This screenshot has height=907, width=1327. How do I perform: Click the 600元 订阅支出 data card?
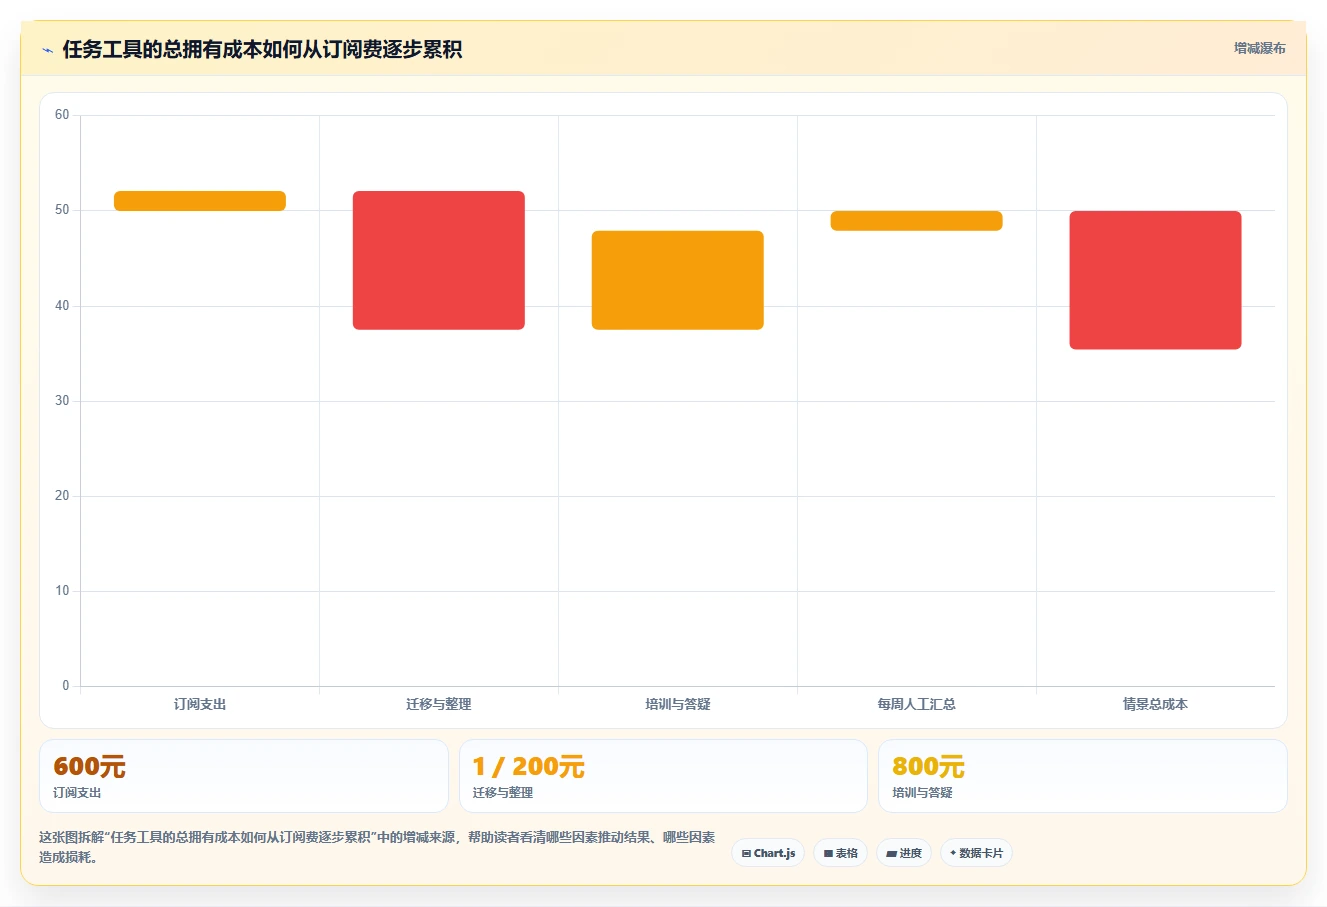[x=244, y=776]
